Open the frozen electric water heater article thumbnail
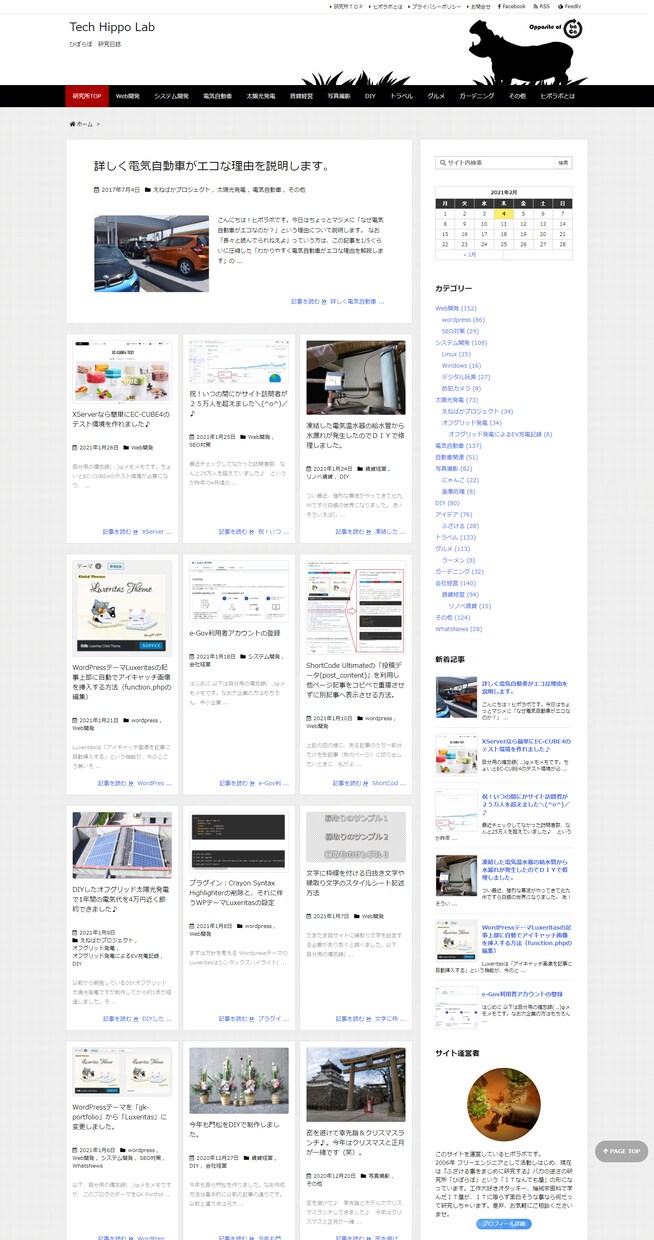Viewport: 654px width, 1240px height. [356, 377]
